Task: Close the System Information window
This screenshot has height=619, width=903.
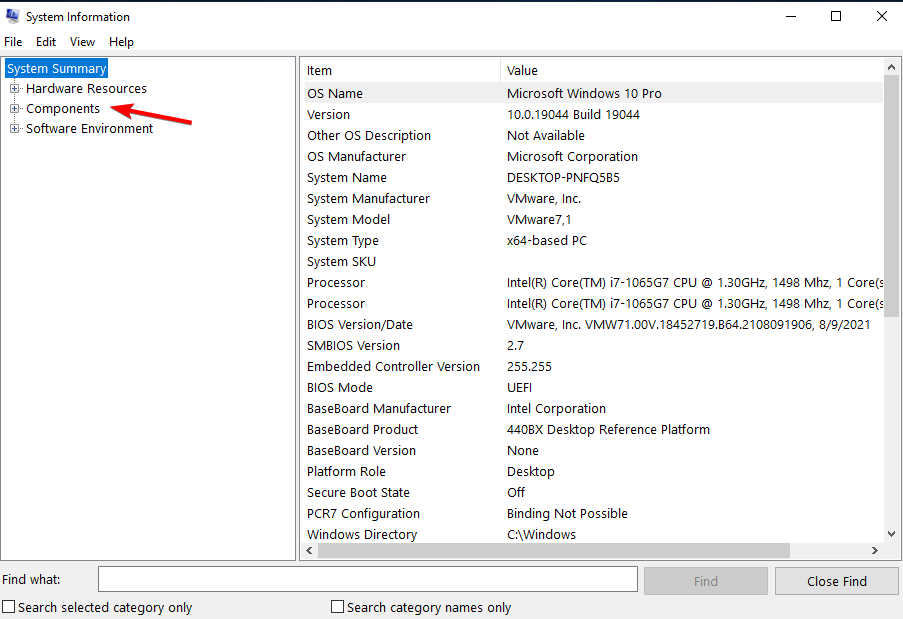Action: tap(881, 16)
